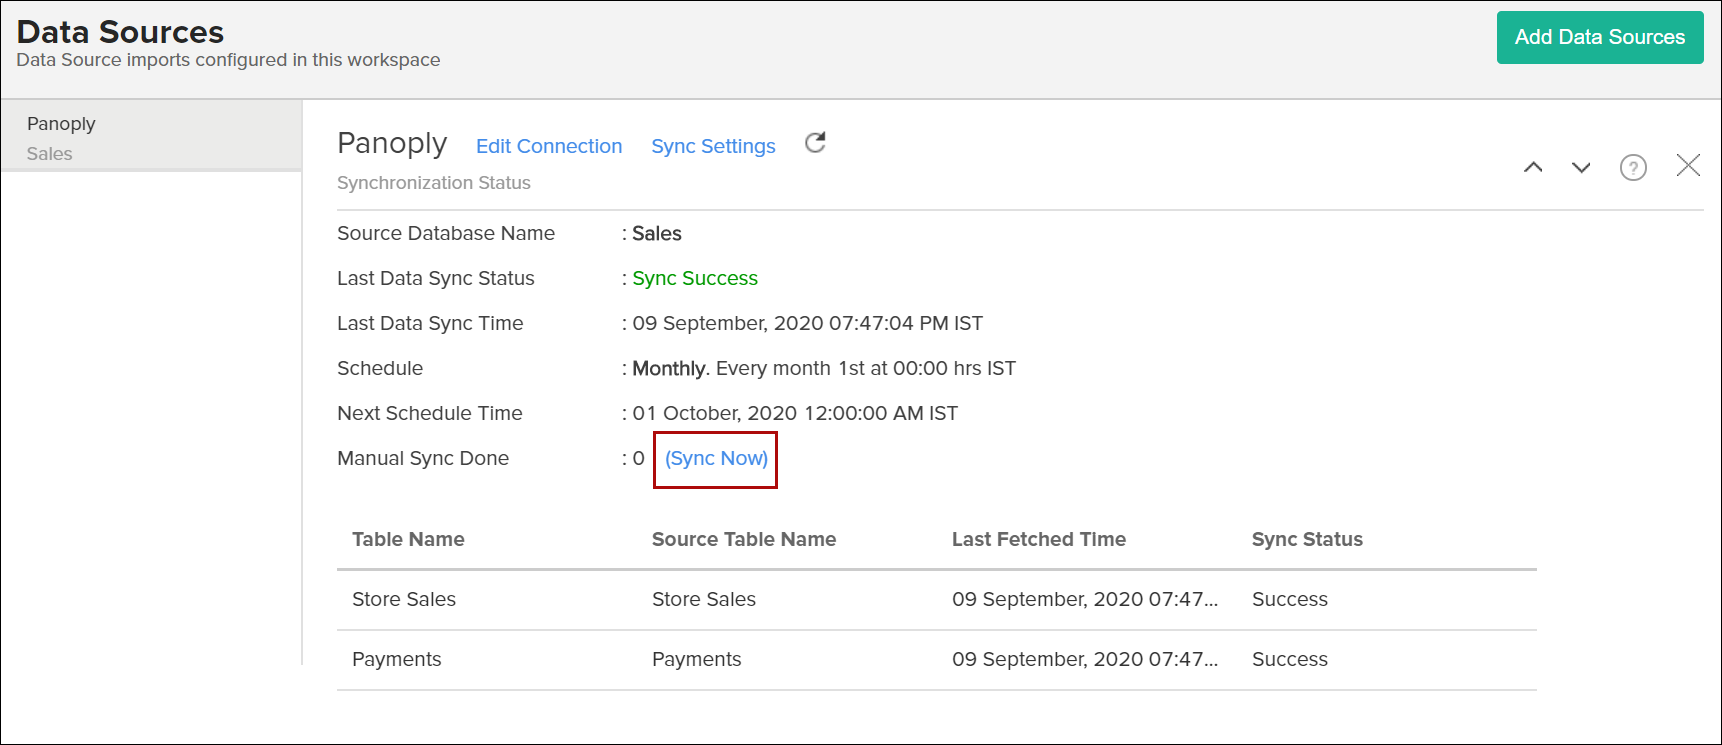Select the Payments table row

(397, 660)
